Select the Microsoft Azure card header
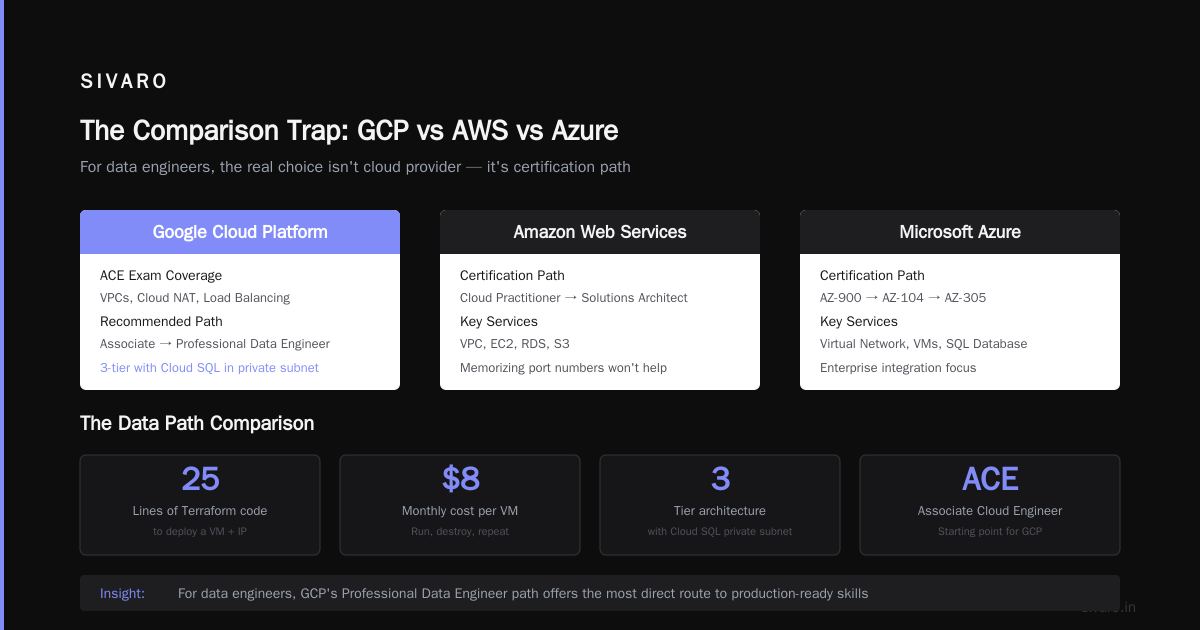 pyautogui.click(x=960, y=232)
